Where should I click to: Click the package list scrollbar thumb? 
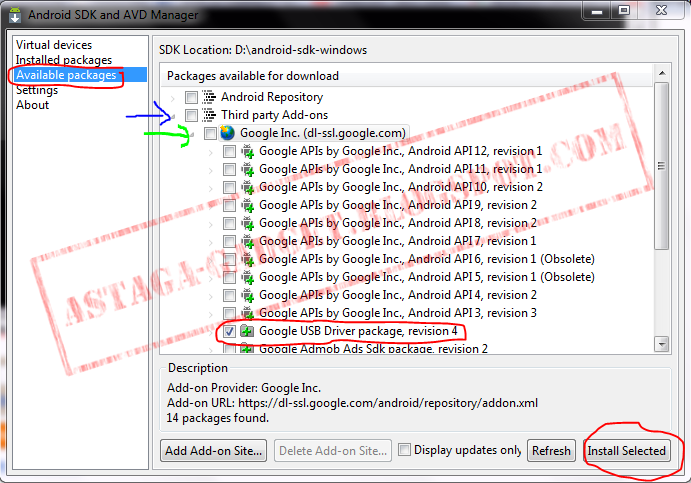coord(661,166)
